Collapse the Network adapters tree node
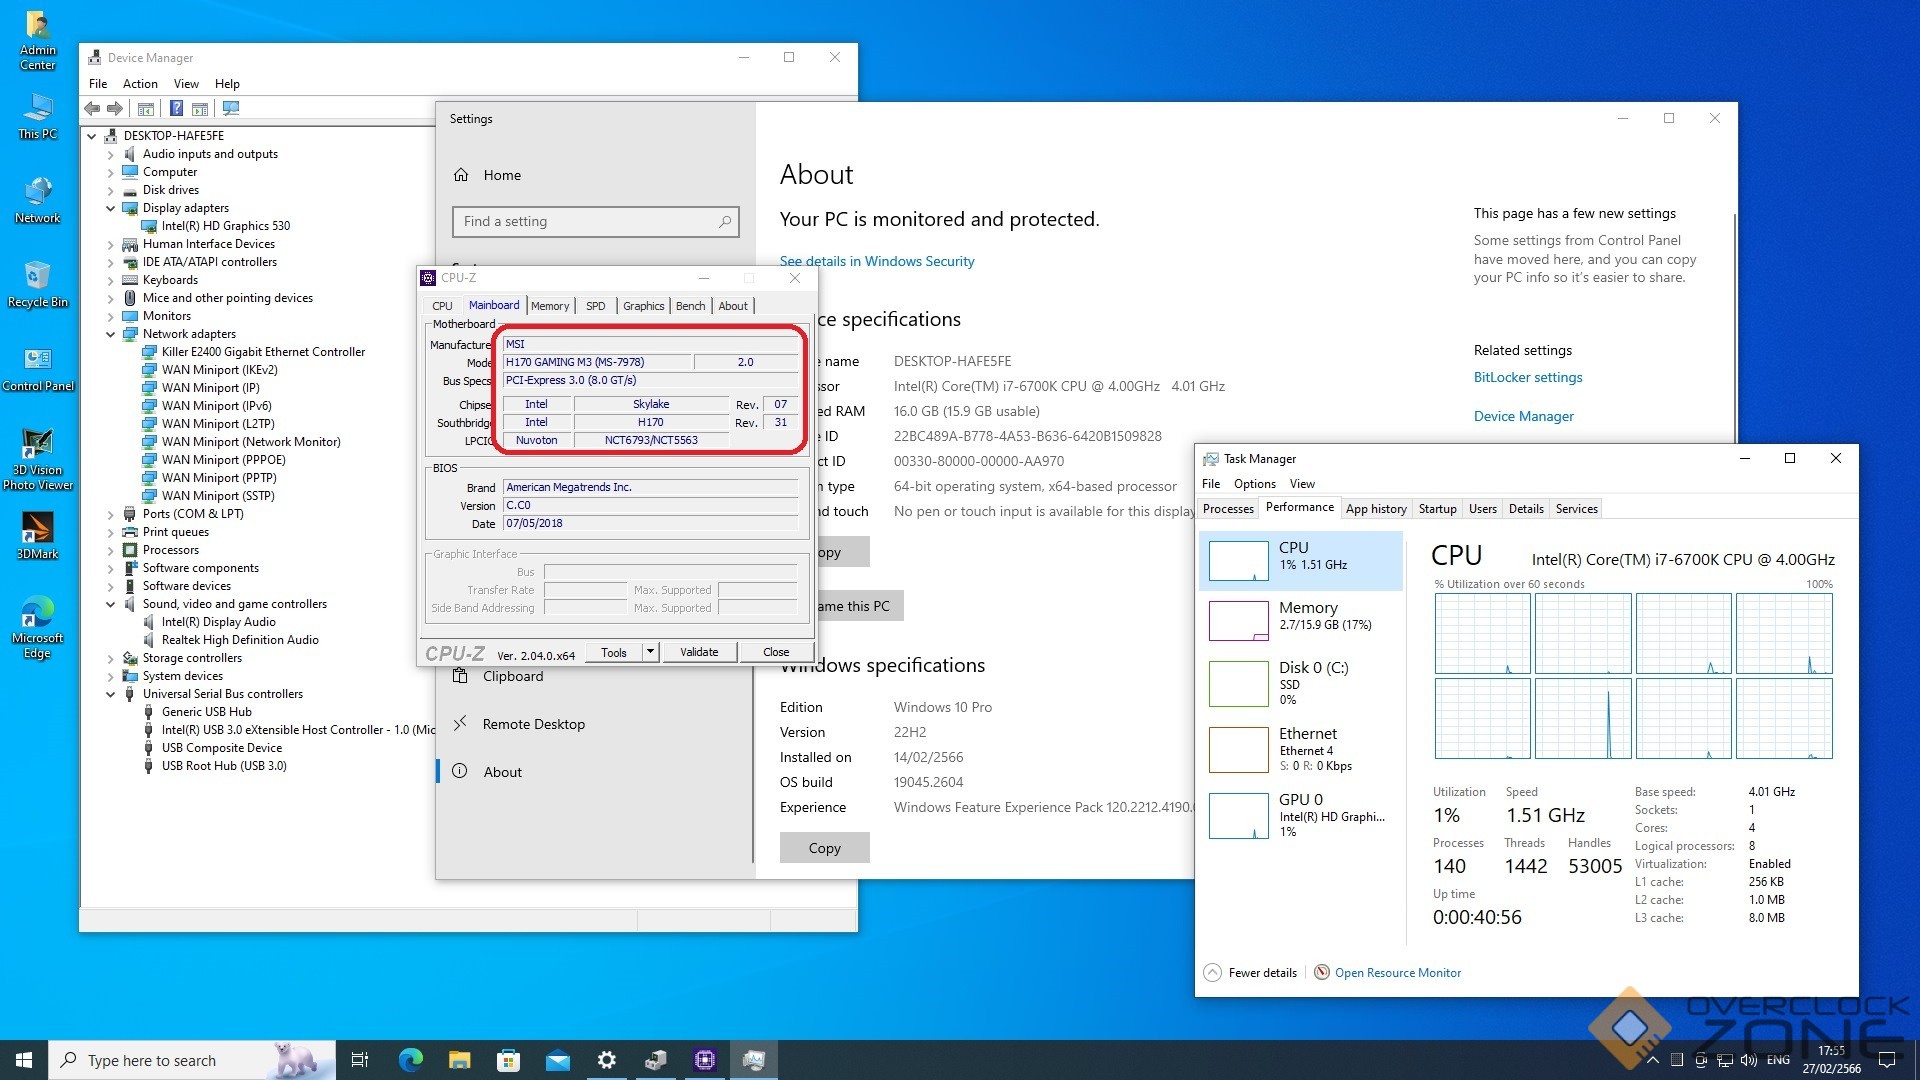The width and height of the screenshot is (1920, 1080). click(x=111, y=334)
